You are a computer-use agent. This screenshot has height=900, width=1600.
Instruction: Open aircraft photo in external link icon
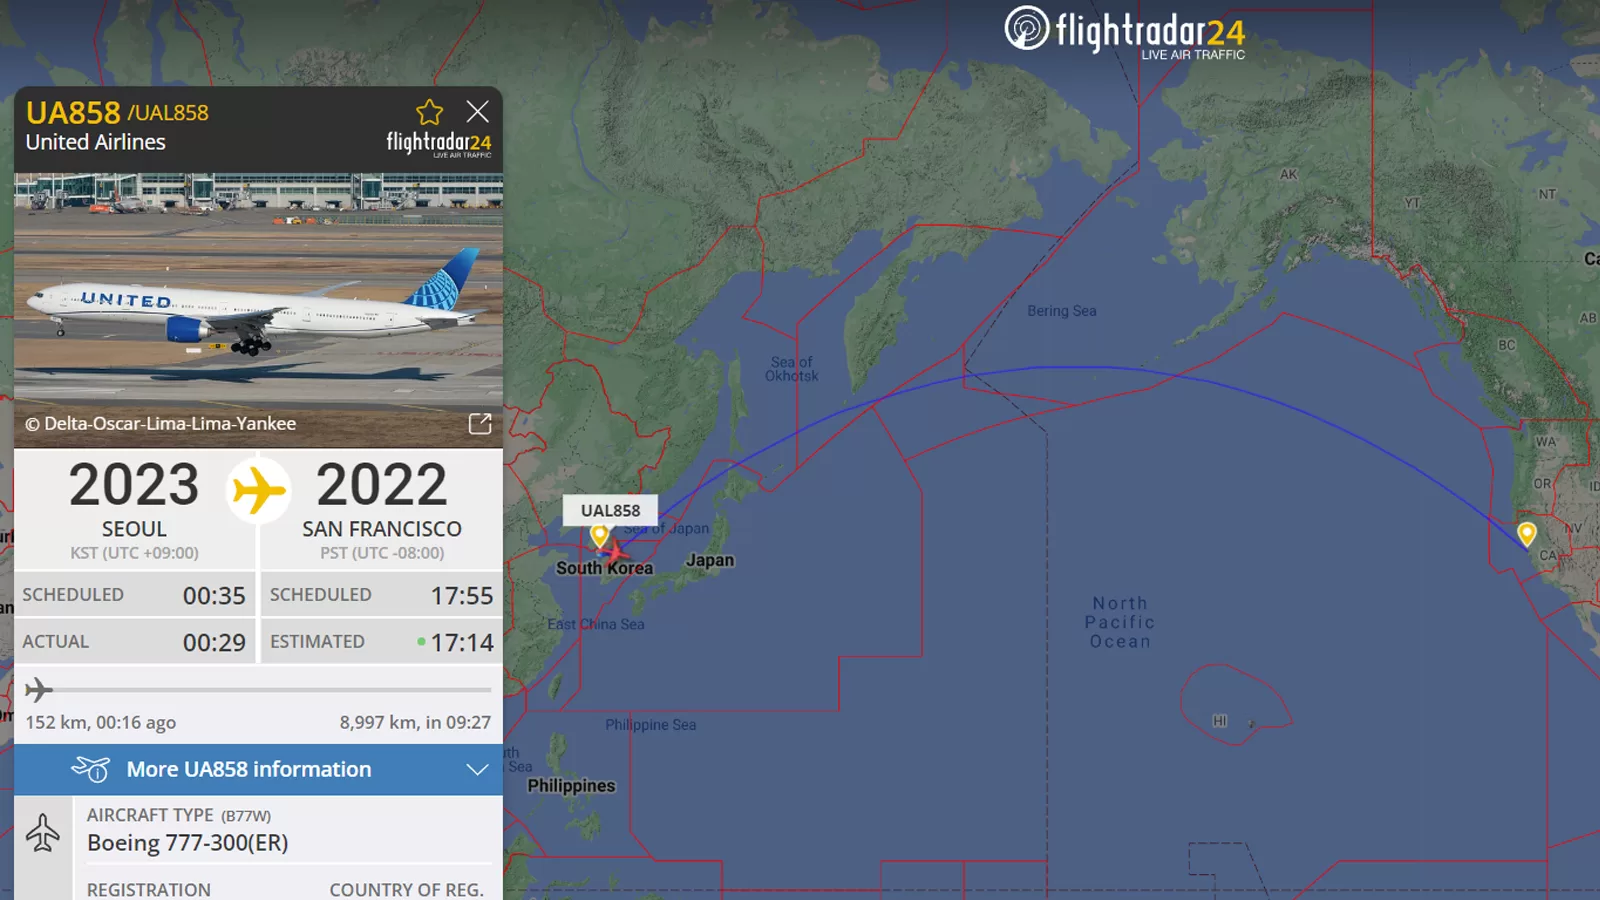pyautogui.click(x=480, y=424)
